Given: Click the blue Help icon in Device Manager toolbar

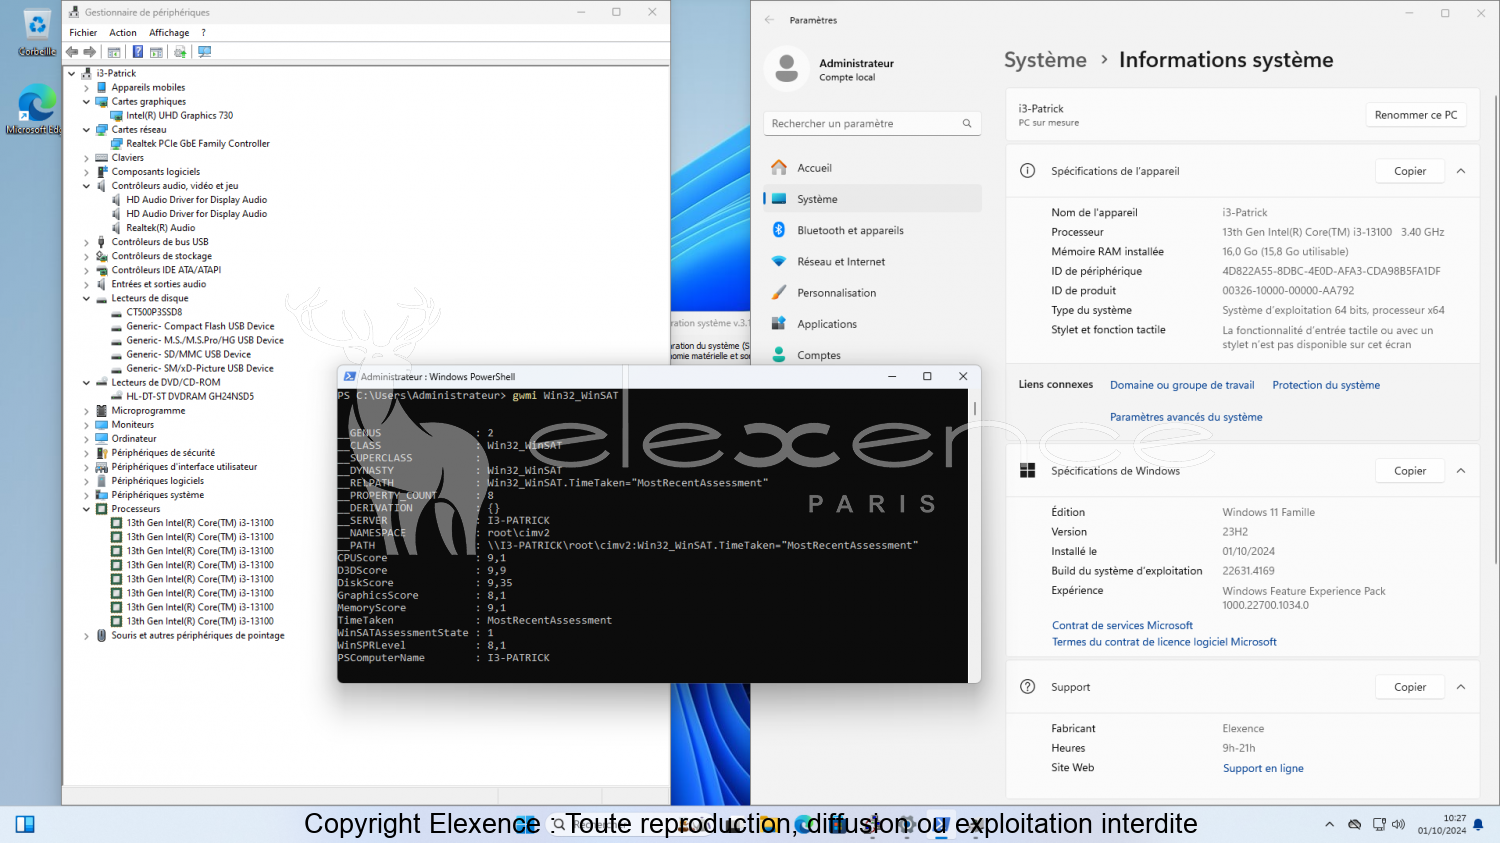Looking at the screenshot, I should (x=138, y=52).
